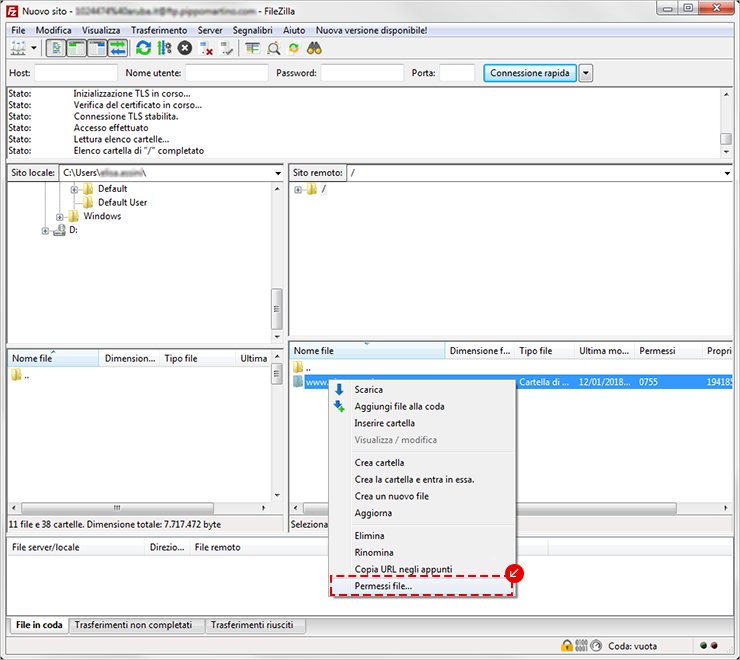Toggle directory comparison icon
Viewport: 740px width, 660px height.
point(273,48)
